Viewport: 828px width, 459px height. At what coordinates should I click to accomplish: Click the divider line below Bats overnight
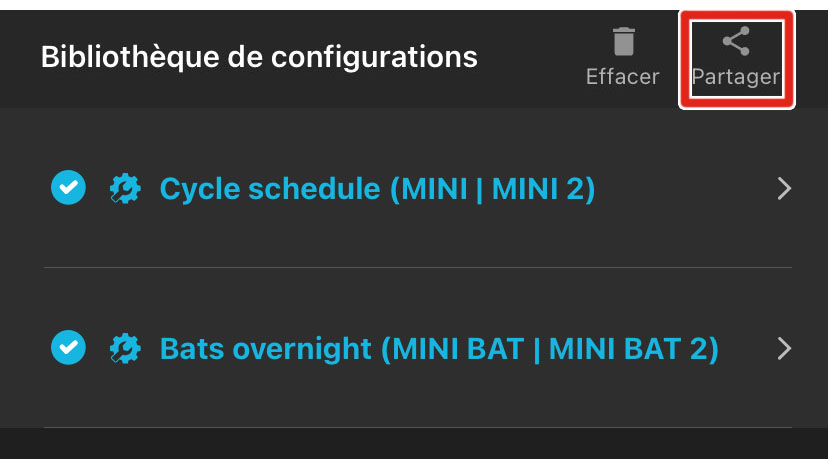click(417, 428)
